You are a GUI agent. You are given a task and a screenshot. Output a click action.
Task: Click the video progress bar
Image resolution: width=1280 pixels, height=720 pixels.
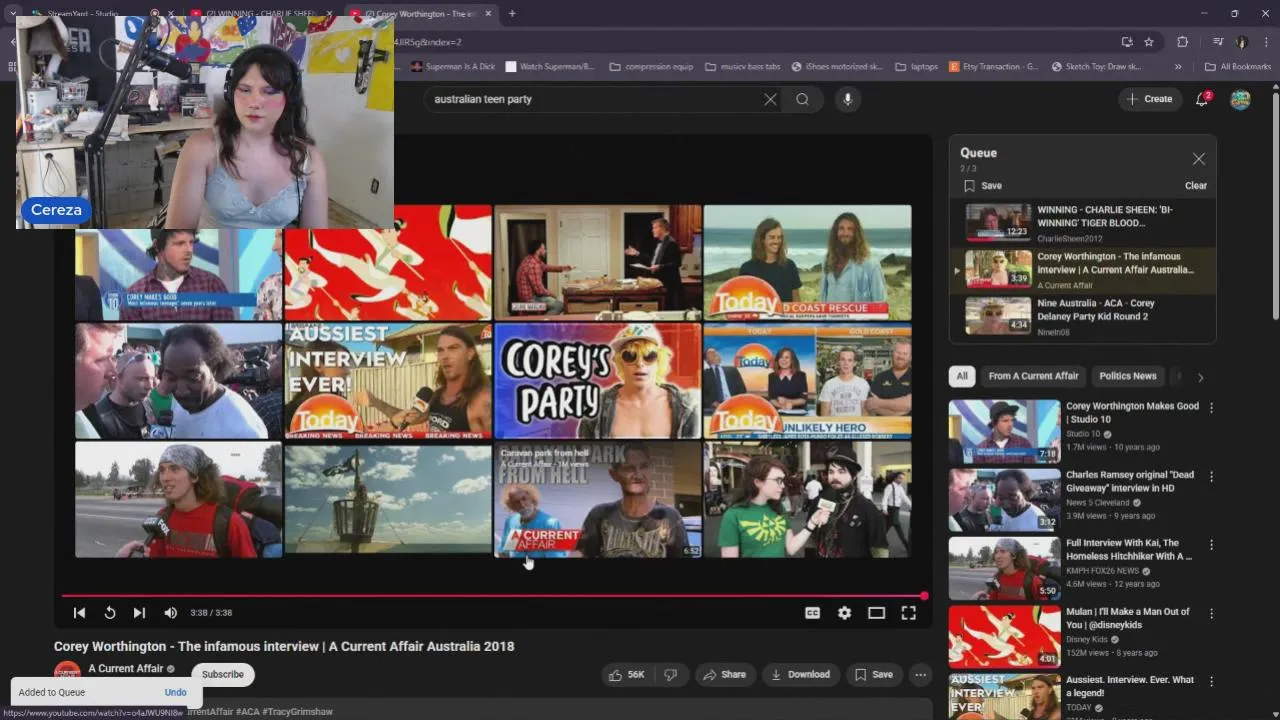(x=494, y=596)
